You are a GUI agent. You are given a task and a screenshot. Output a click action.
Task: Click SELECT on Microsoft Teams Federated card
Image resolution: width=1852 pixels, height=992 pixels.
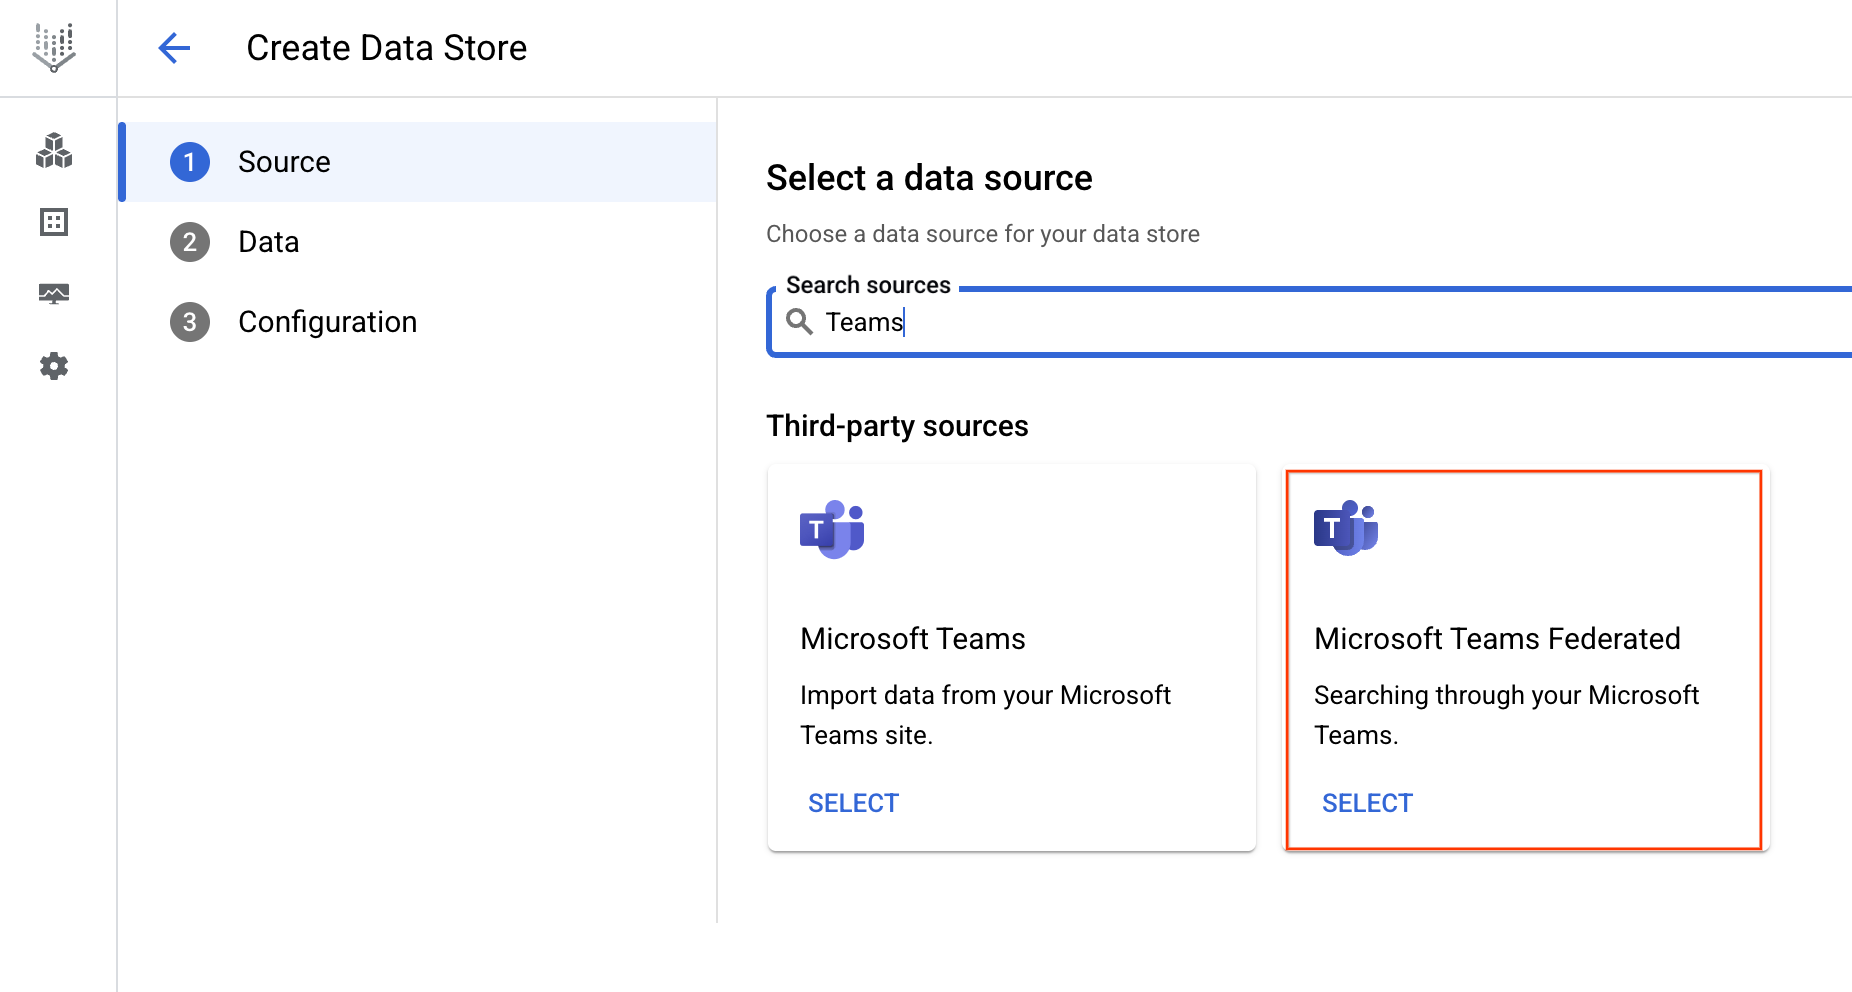click(1367, 802)
